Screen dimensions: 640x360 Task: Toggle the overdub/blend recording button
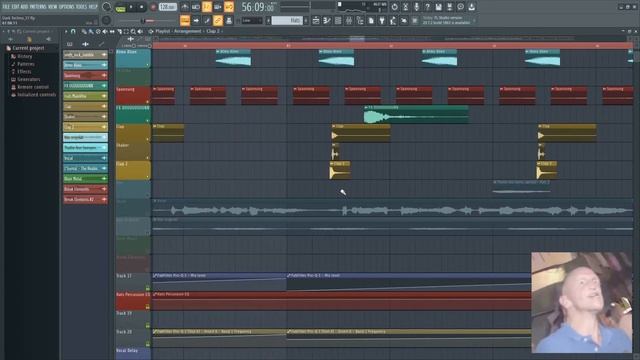pos(218,7)
